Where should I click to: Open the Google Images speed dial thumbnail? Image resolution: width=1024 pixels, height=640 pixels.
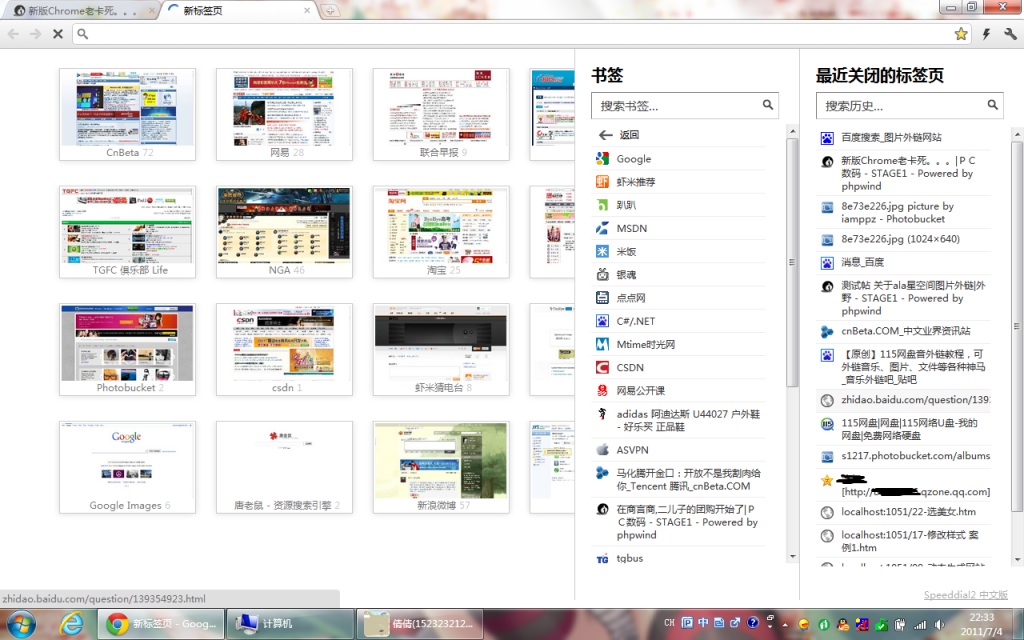(127, 467)
